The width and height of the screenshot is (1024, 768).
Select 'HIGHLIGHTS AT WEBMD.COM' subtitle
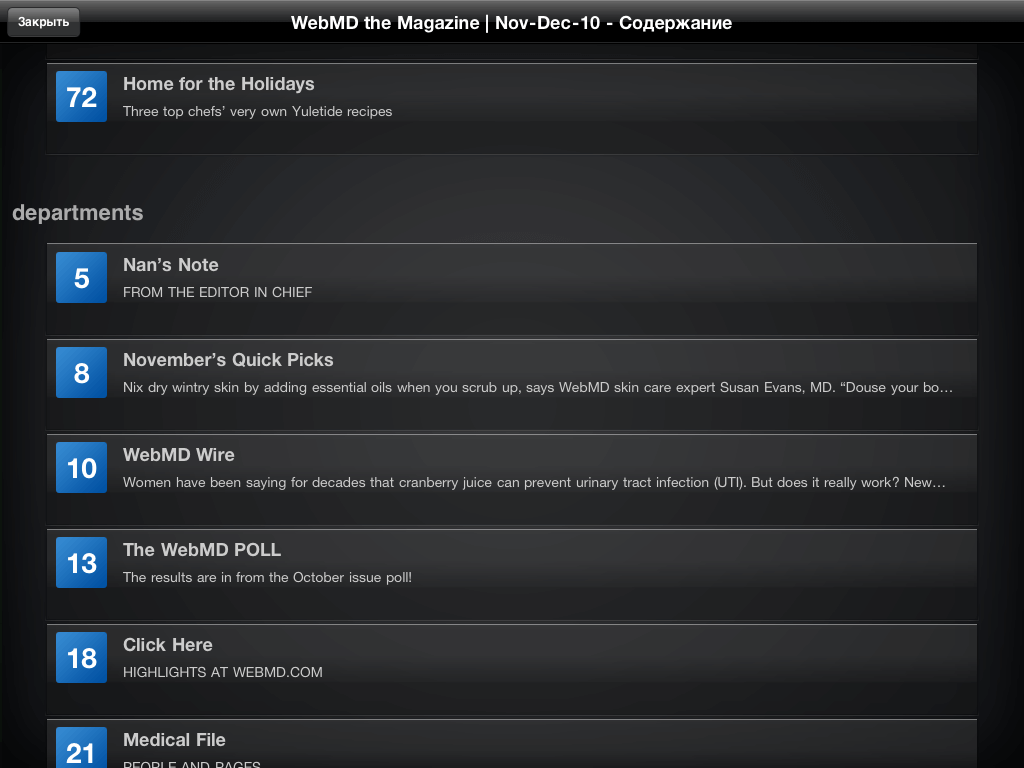pyautogui.click(x=223, y=672)
